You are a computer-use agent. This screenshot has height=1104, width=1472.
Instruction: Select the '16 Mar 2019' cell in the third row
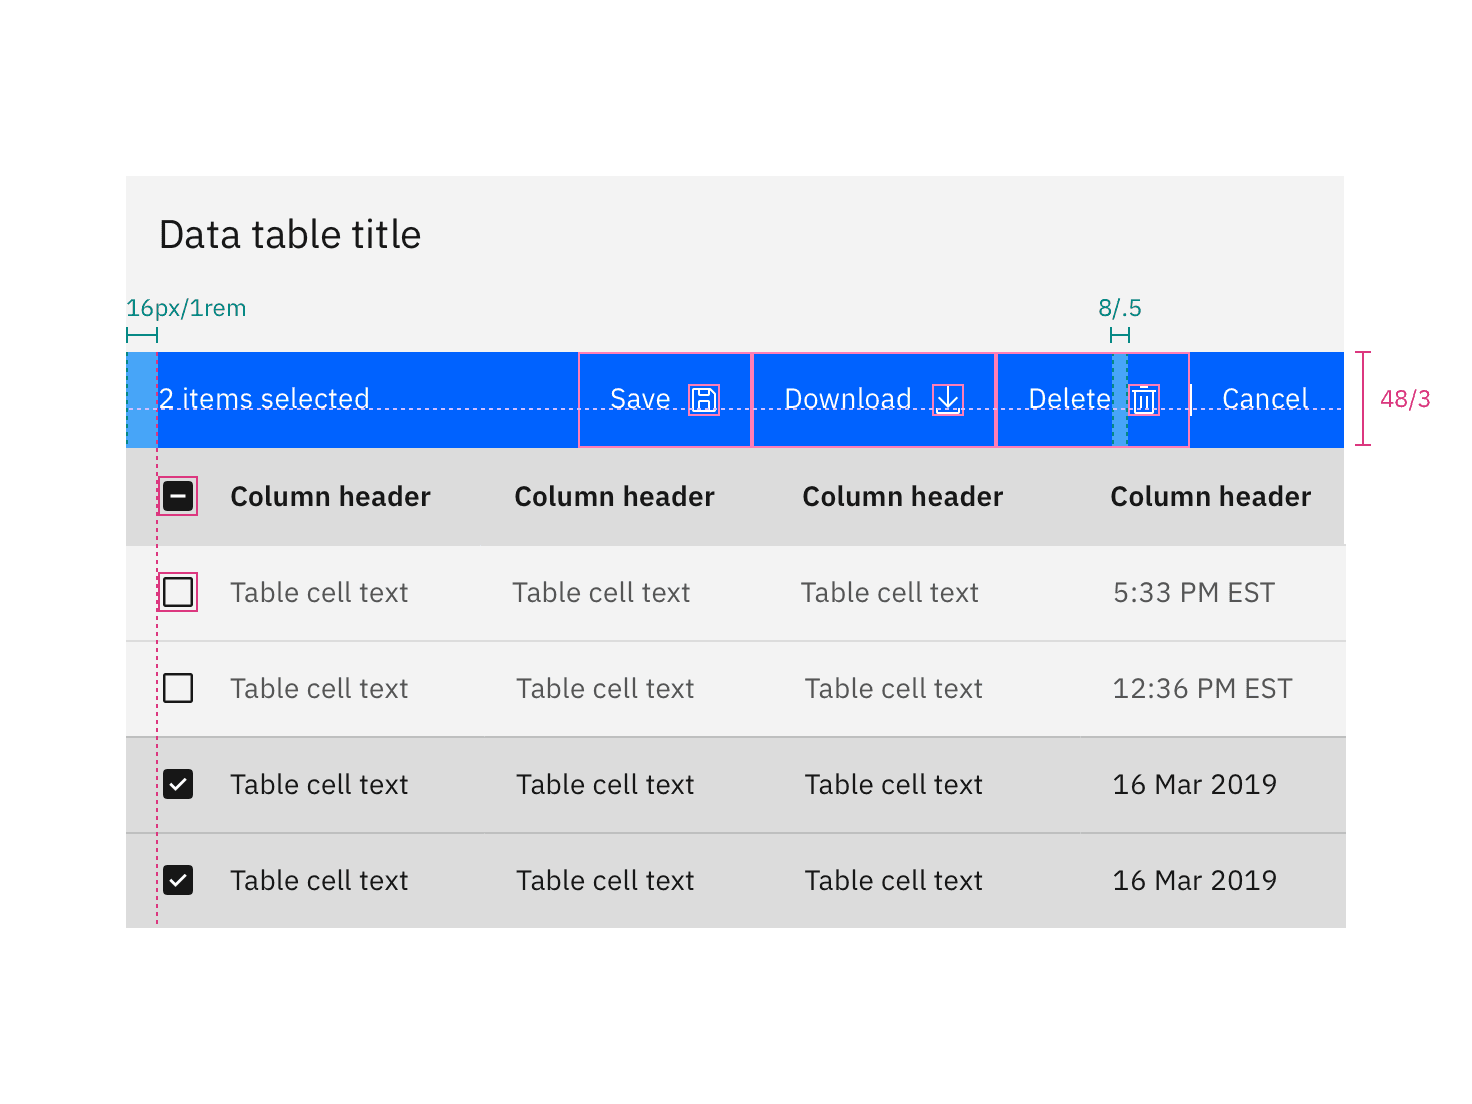click(x=1195, y=784)
